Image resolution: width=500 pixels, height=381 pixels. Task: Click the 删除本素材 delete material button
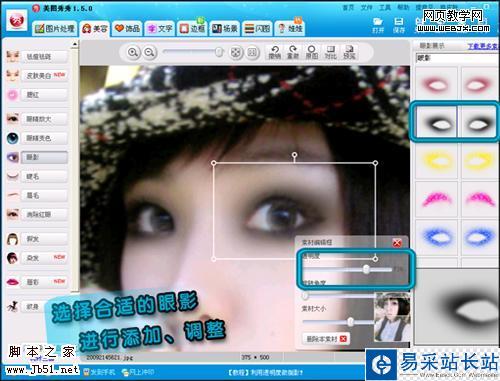tap(326, 339)
